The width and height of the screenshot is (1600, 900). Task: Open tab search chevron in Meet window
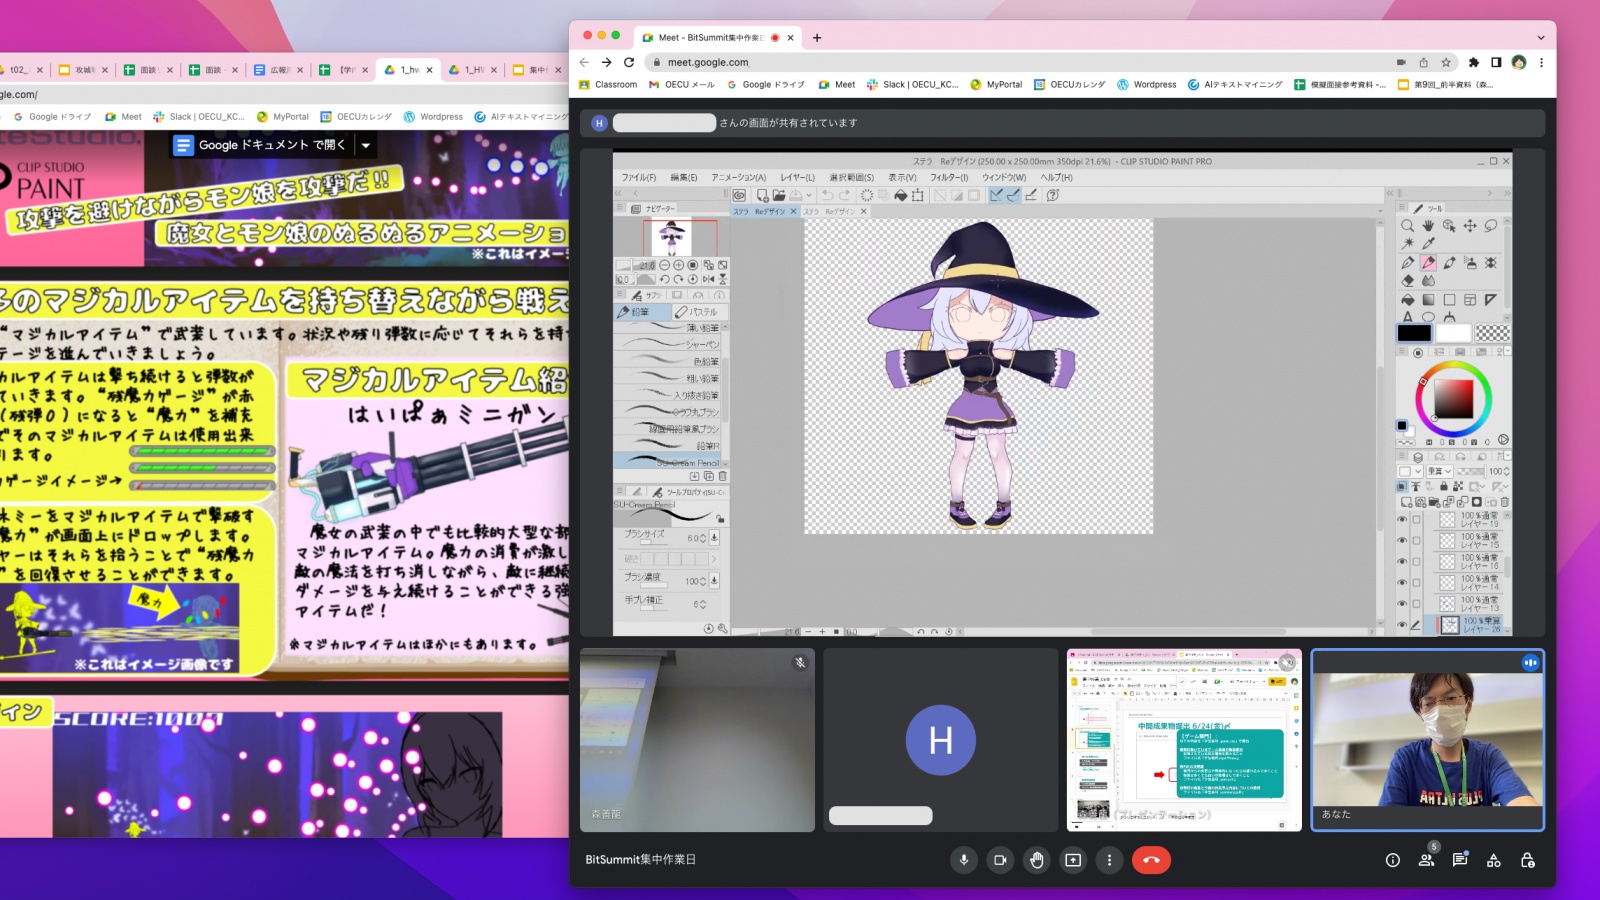(1540, 38)
